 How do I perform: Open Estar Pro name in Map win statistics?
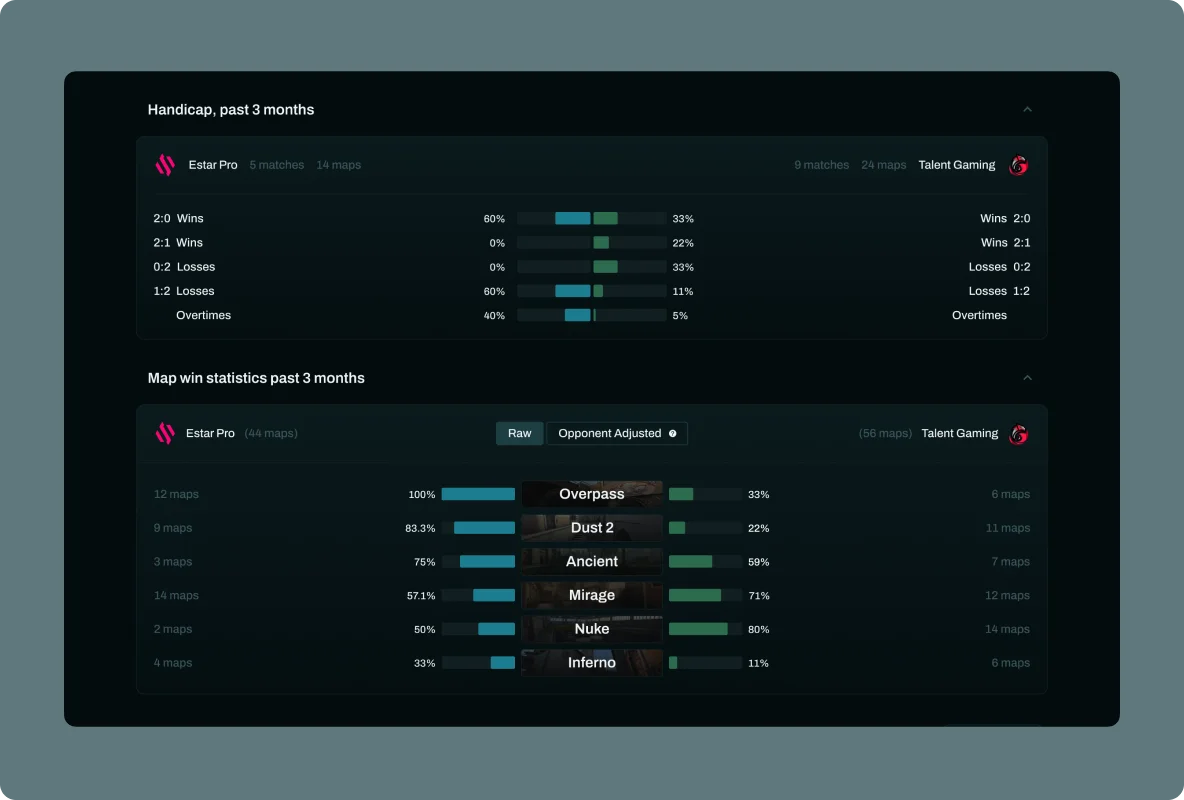click(210, 433)
